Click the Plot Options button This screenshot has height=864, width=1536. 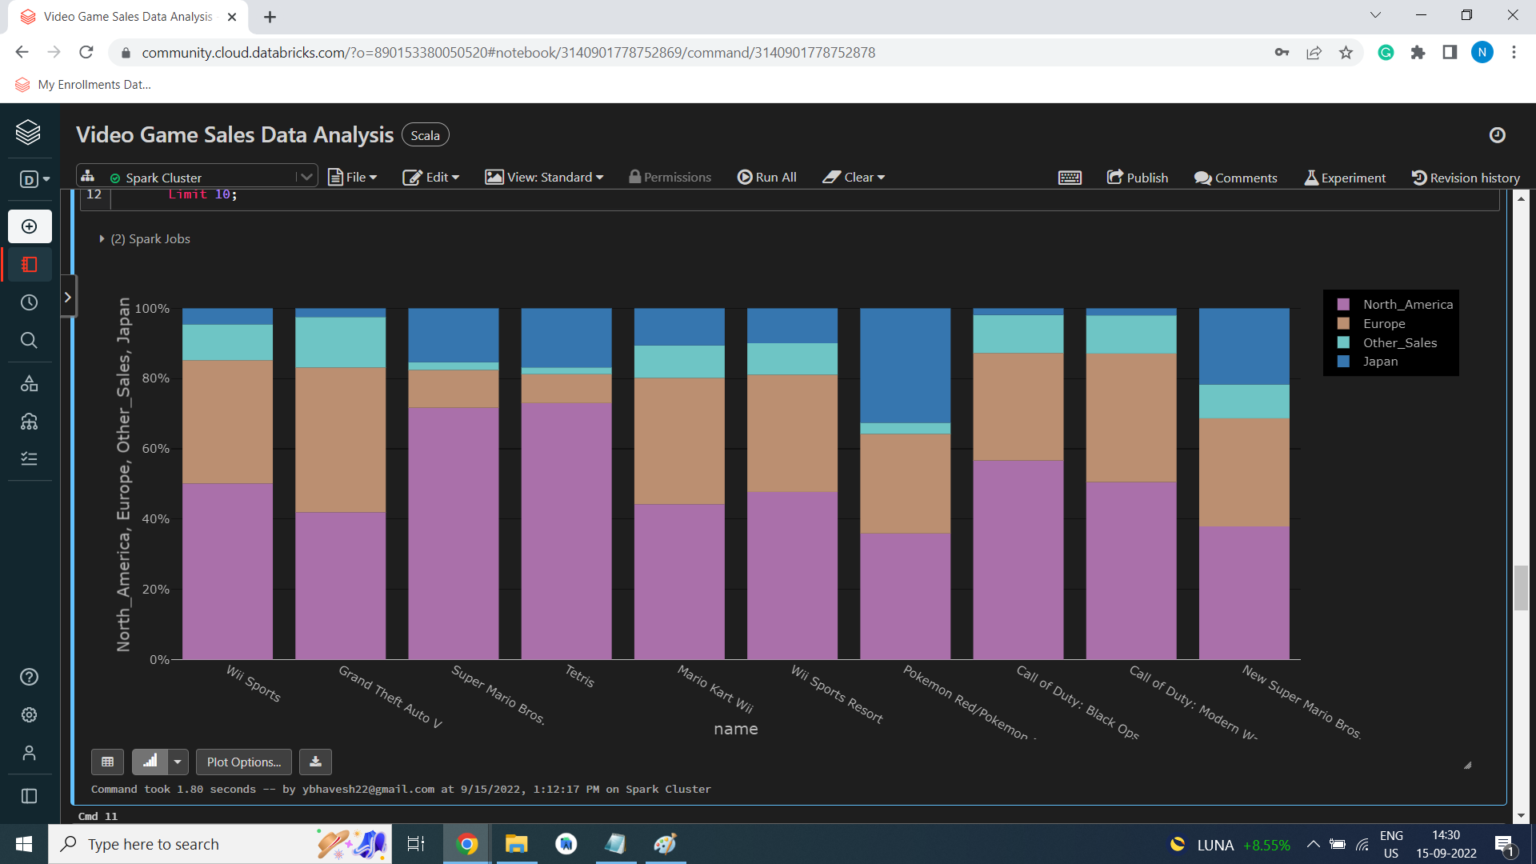(243, 762)
